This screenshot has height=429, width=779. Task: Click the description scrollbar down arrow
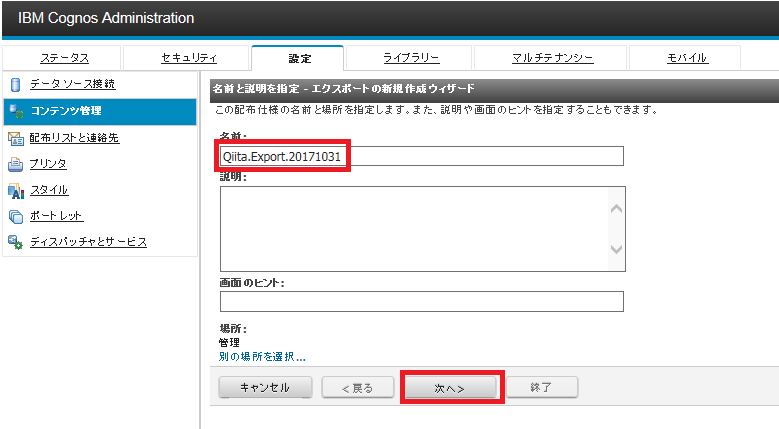tap(617, 249)
